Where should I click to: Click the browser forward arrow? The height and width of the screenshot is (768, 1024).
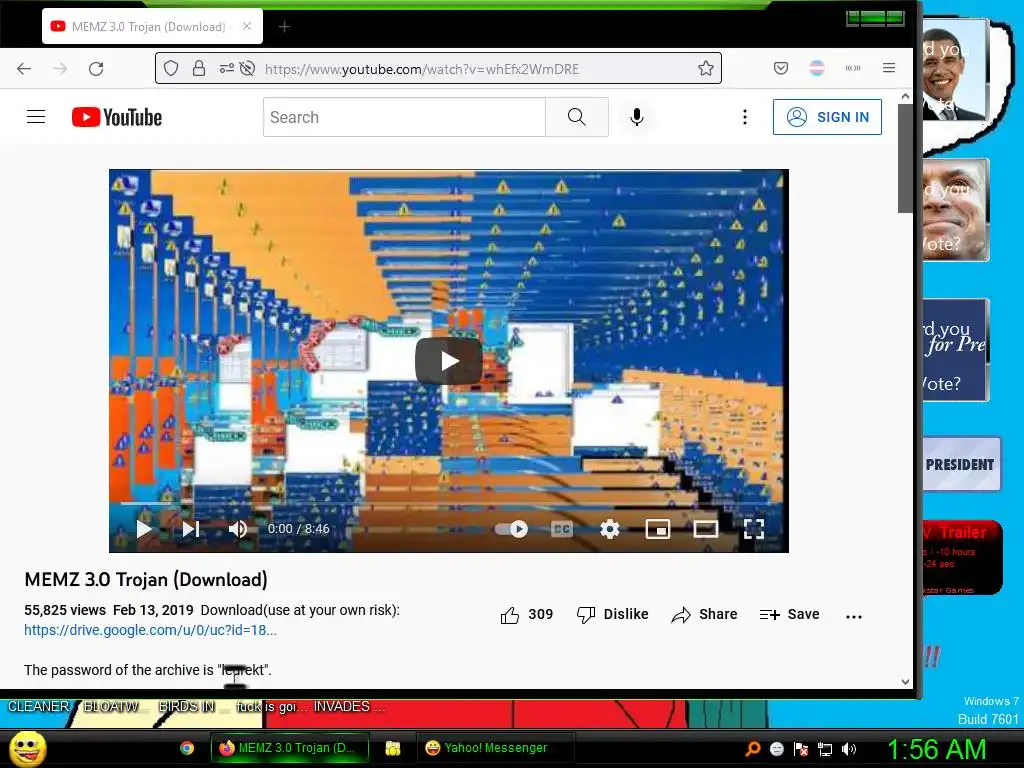(x=60, y=69)
